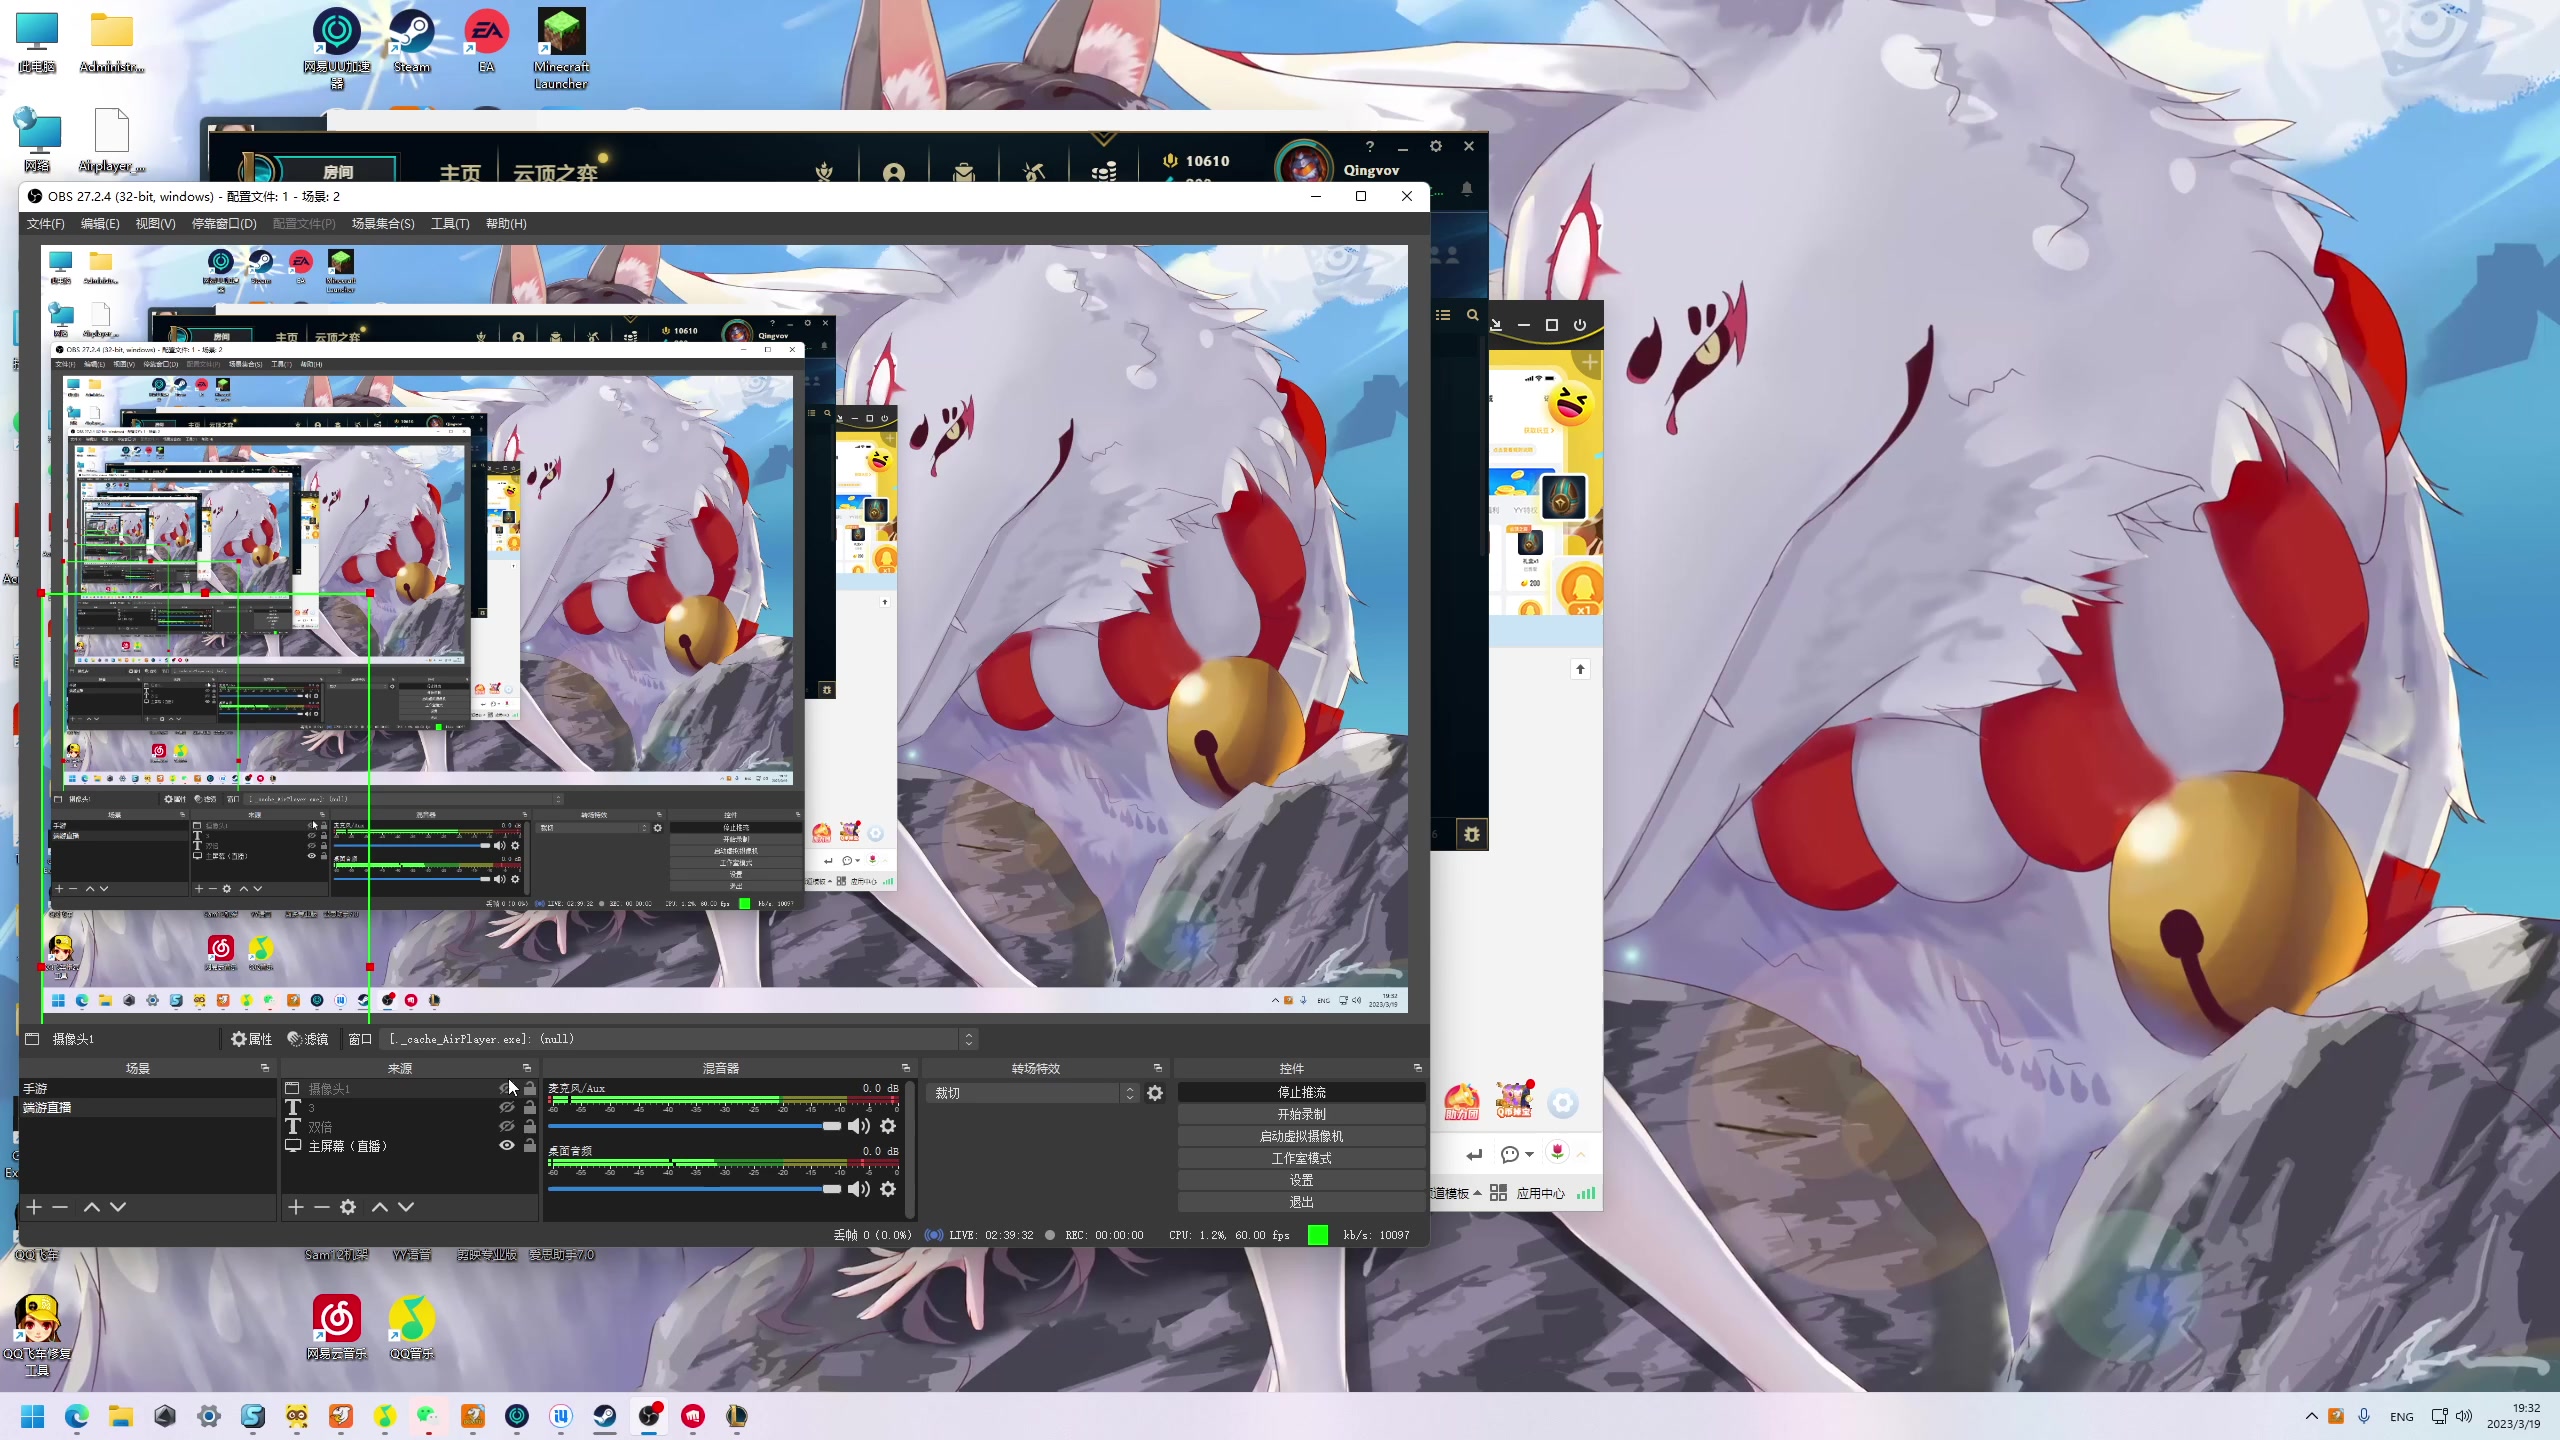
Task: Expand the 道模板 menu arrow in YY
Action: 1477,1193
